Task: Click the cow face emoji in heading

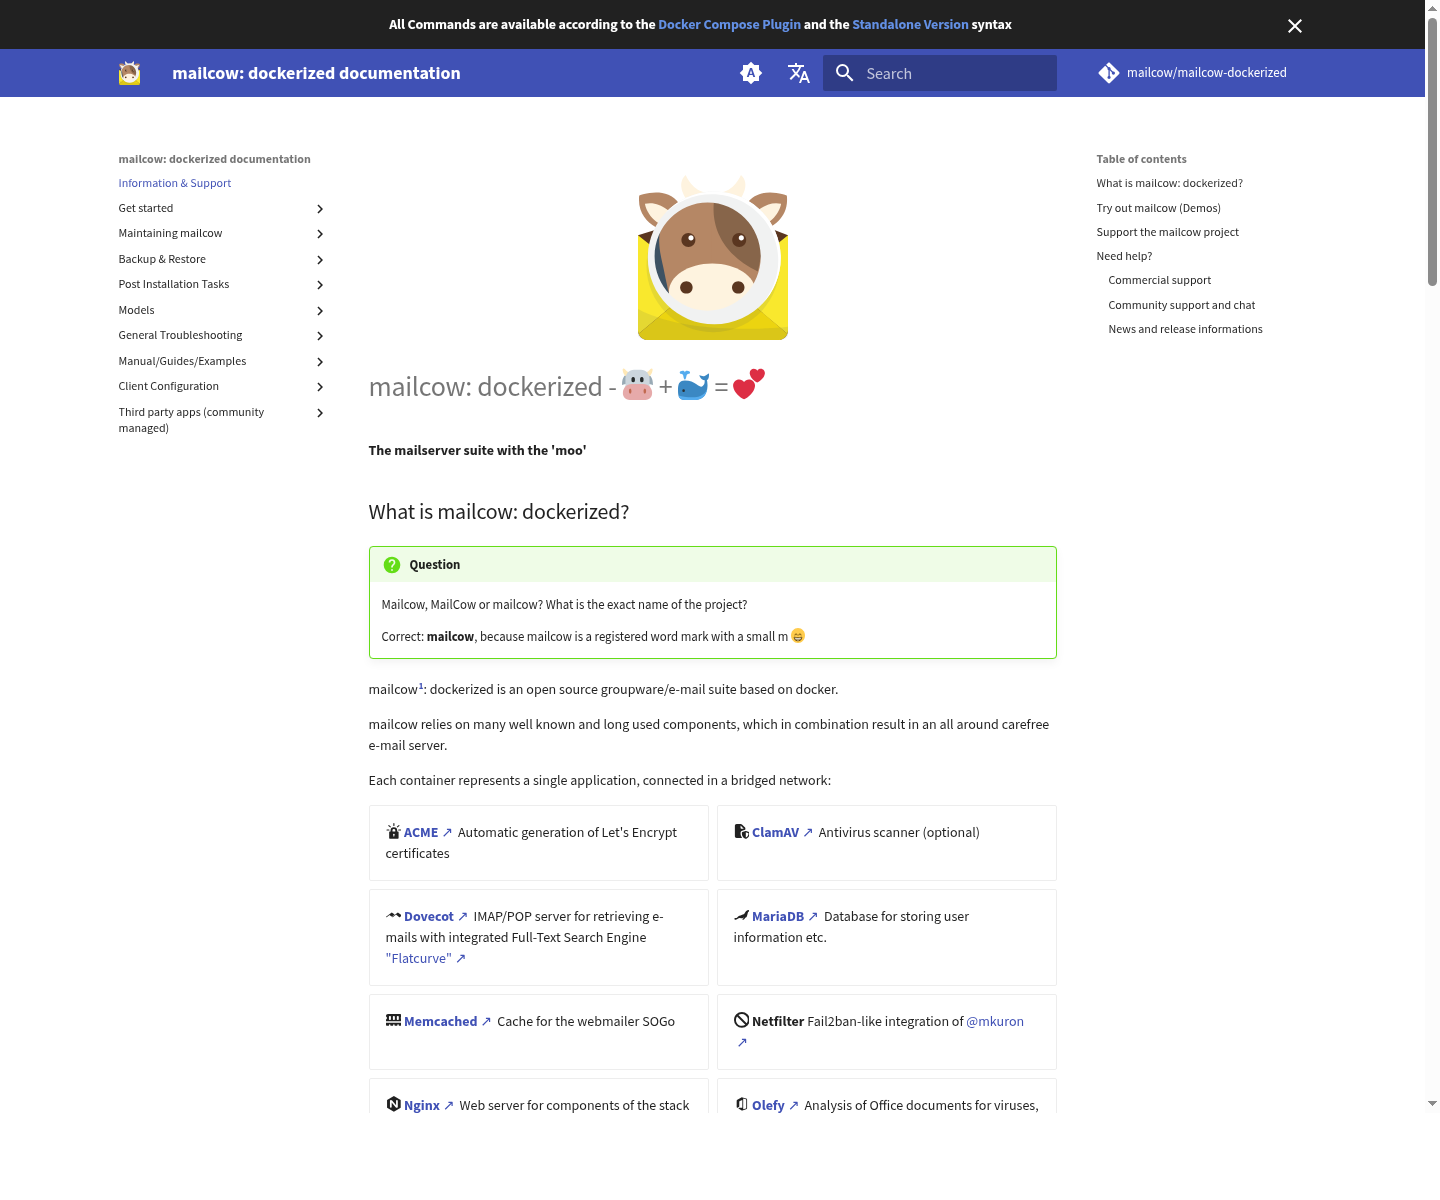Action: click(637, 385)
